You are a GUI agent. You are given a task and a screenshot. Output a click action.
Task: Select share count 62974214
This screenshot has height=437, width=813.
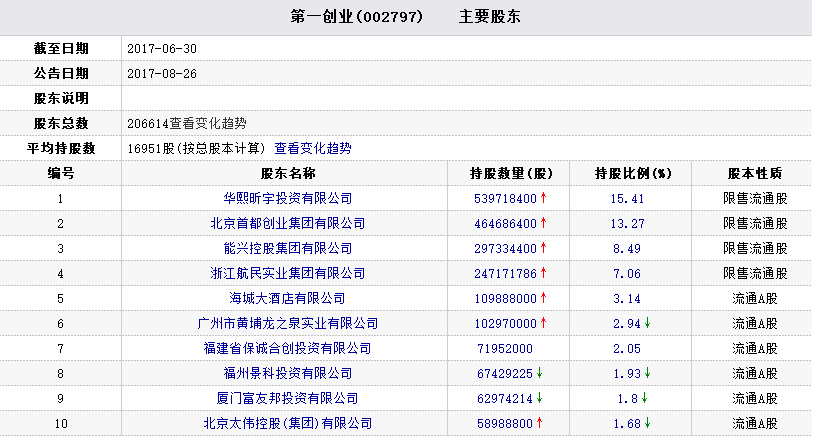click(x=505, y=399)
